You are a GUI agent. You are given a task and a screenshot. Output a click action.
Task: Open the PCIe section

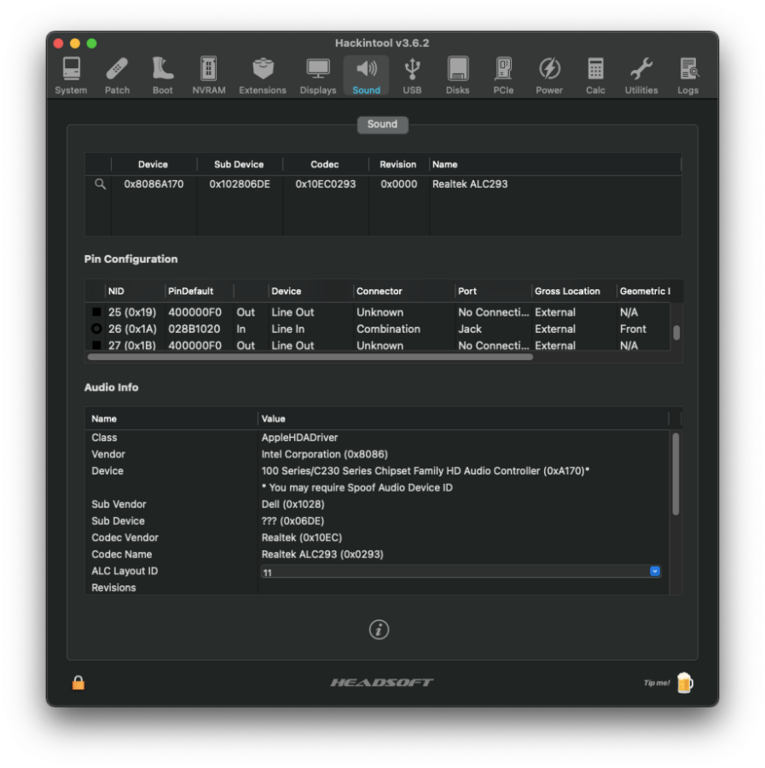(503, 75)
